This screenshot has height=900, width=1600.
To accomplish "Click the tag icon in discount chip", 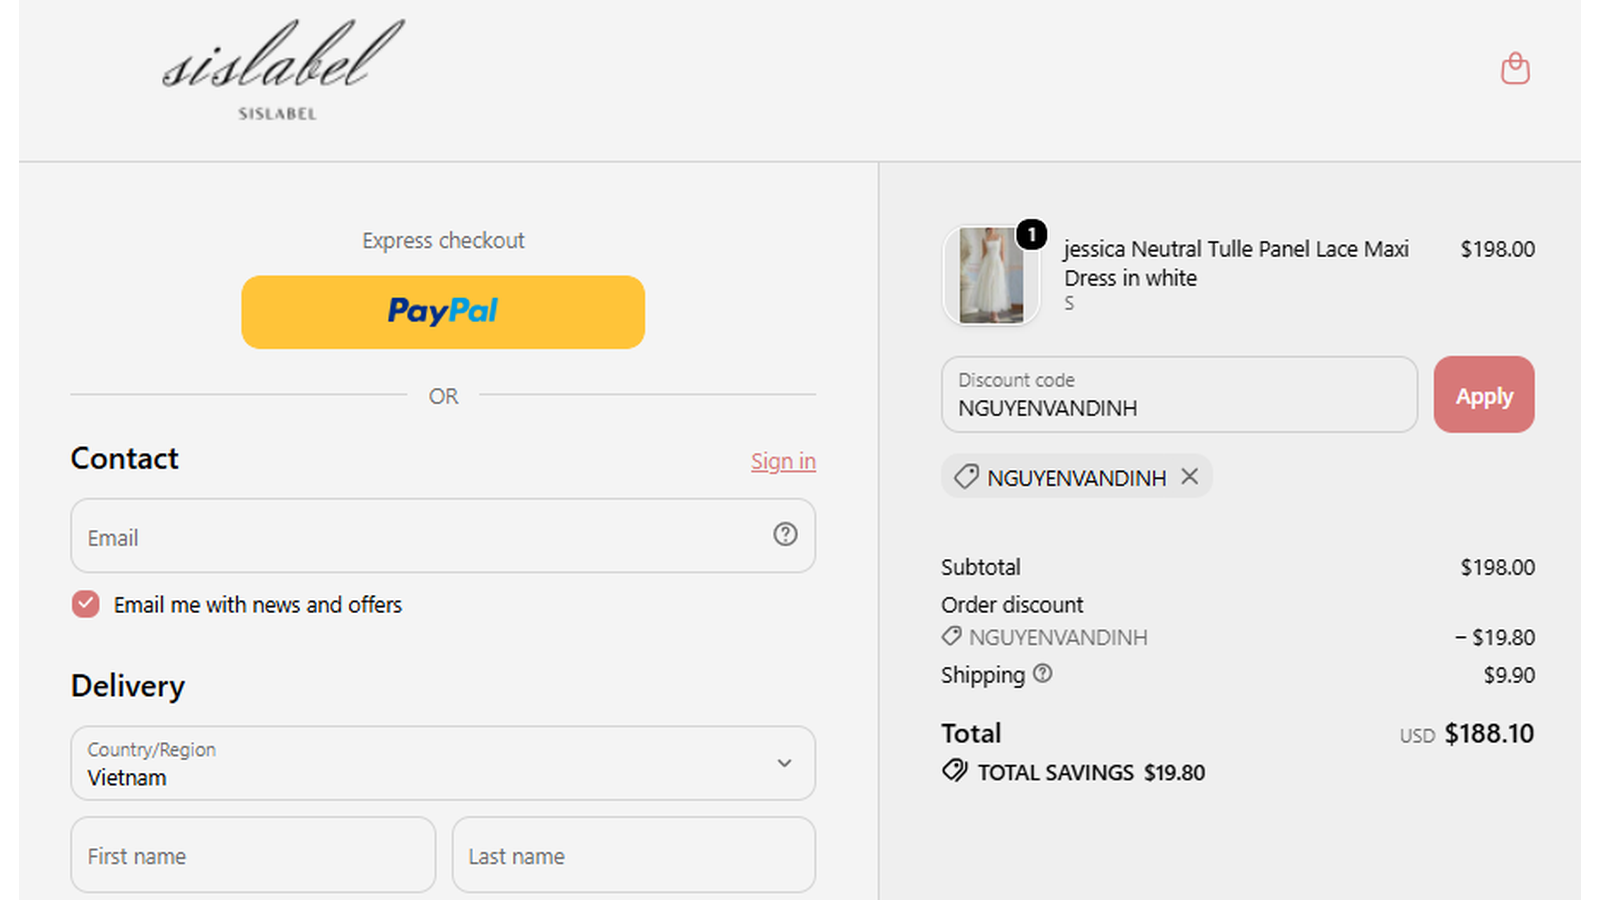I will point(966,477).
